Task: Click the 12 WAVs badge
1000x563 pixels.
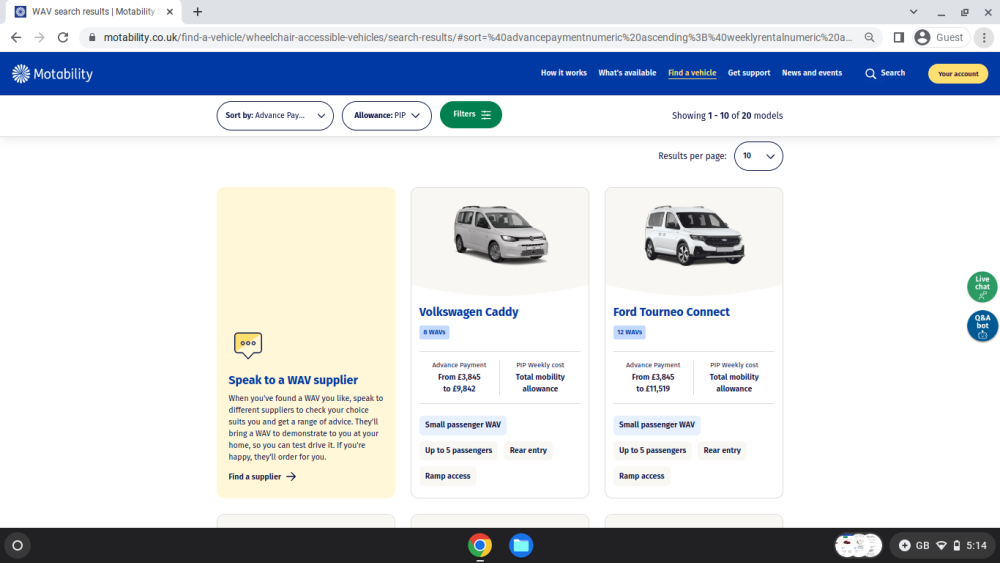Action: (x=629, y=332)
